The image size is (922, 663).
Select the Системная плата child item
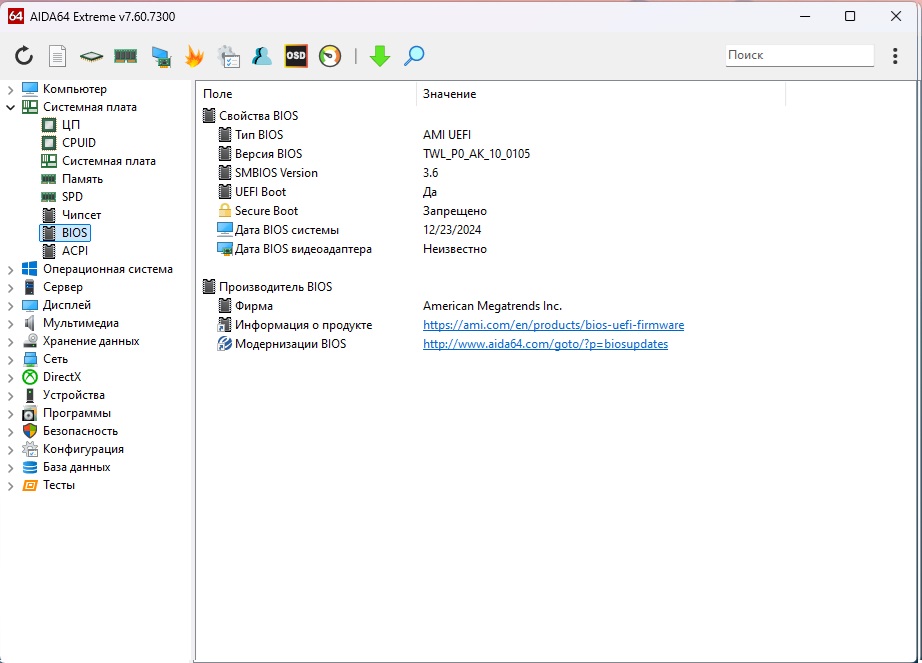[x=109, y=161]
